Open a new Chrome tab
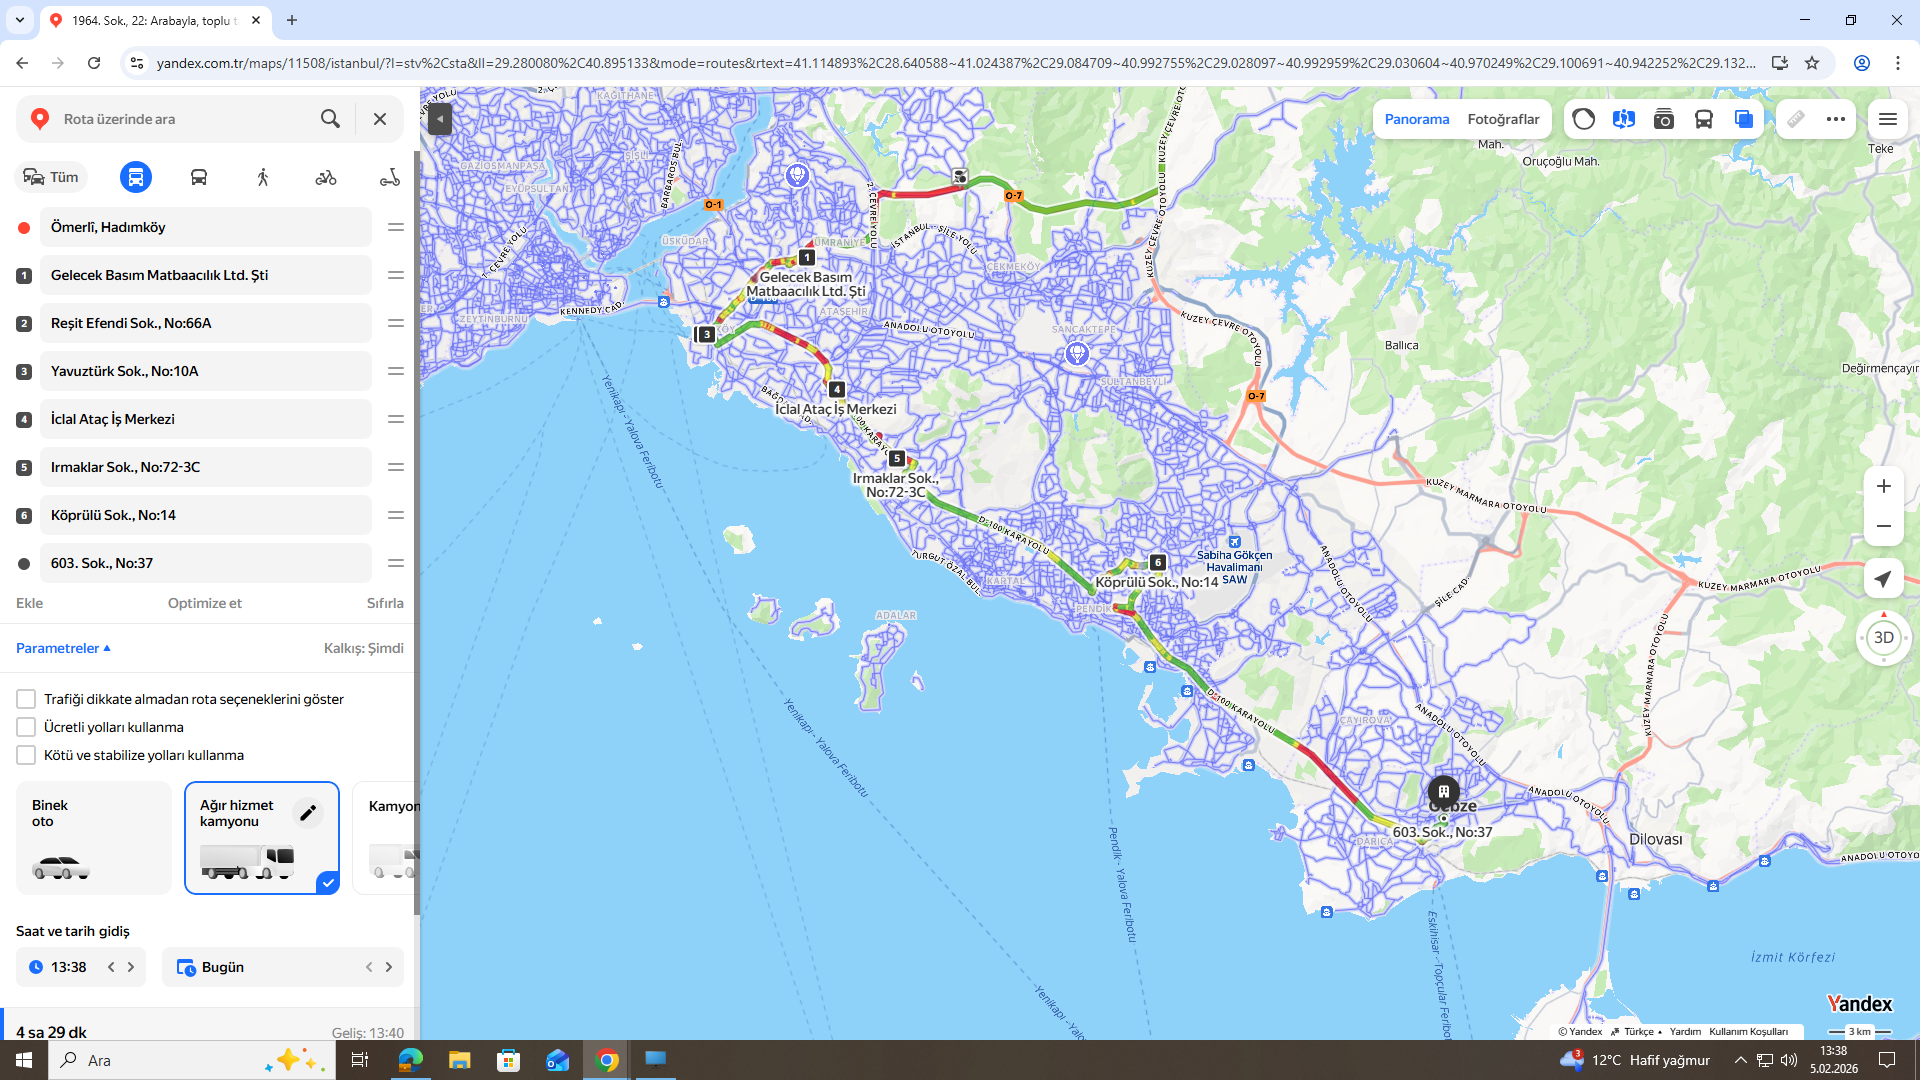This screenshot has width=1920, height=1080. (292, 20)
